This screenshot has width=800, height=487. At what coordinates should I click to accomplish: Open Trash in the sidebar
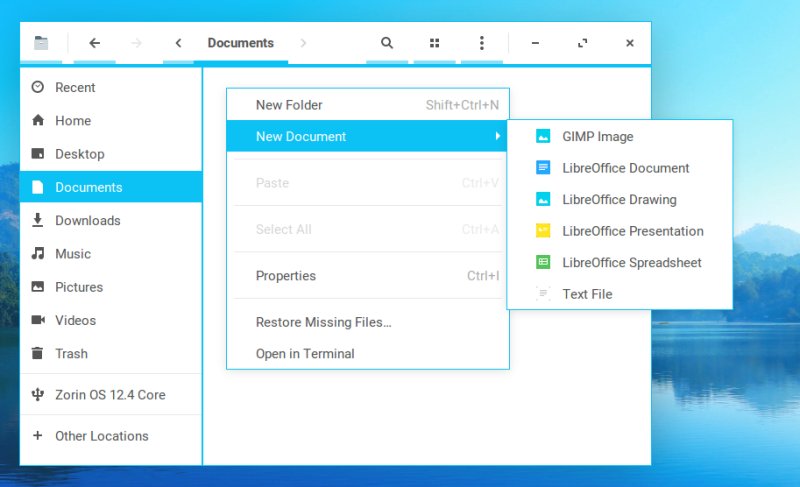[111, 353]
